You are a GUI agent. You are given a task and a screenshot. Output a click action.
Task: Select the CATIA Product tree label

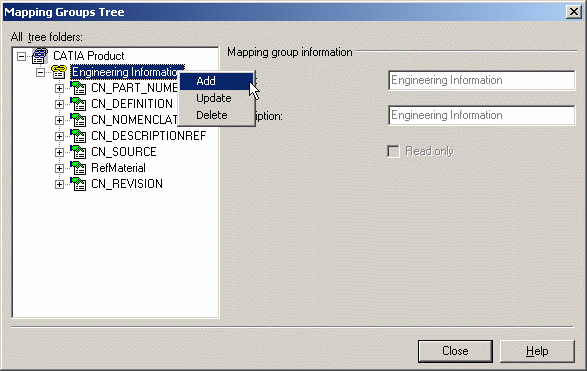pos(89,56)
